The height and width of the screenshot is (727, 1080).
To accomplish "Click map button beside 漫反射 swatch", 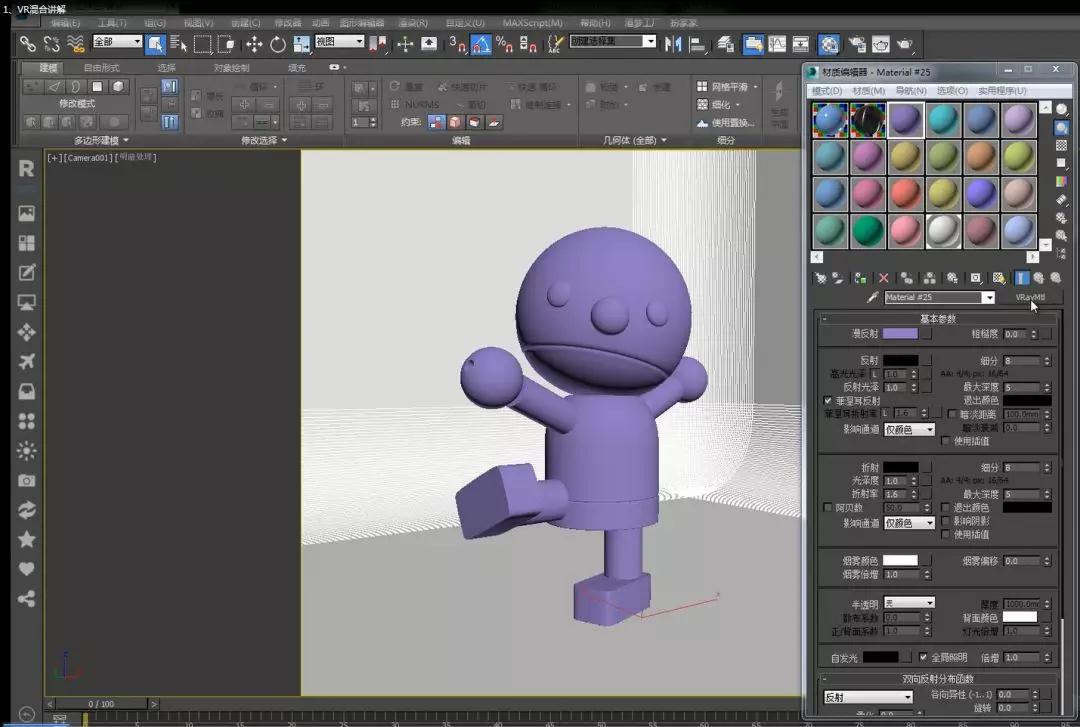I will tap(926, 334).
